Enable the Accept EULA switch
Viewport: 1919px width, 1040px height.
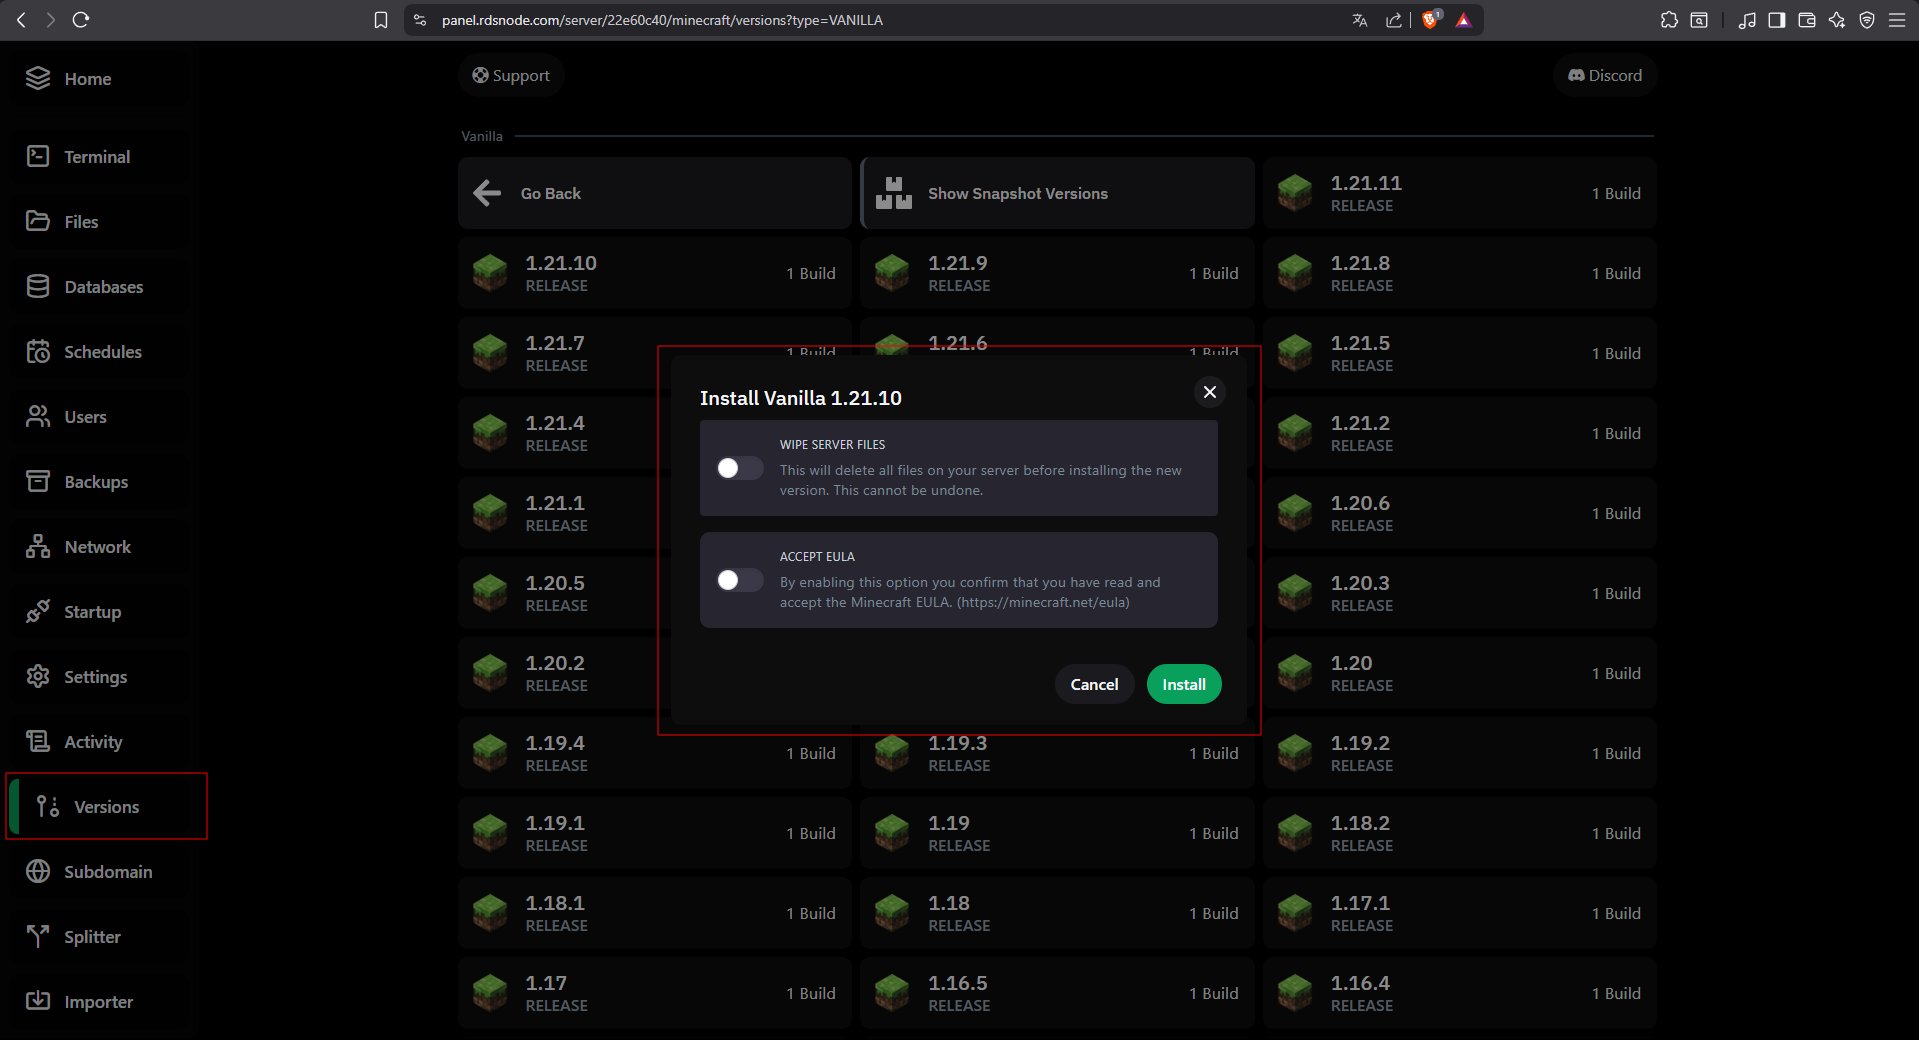[740, 580]
